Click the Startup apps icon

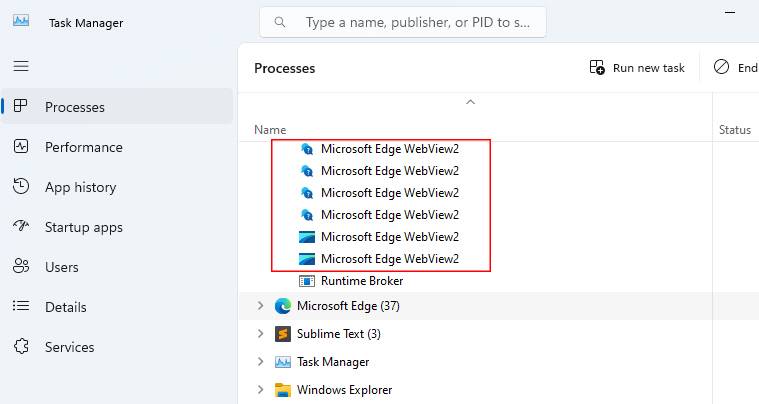click(x=21, y=227)
